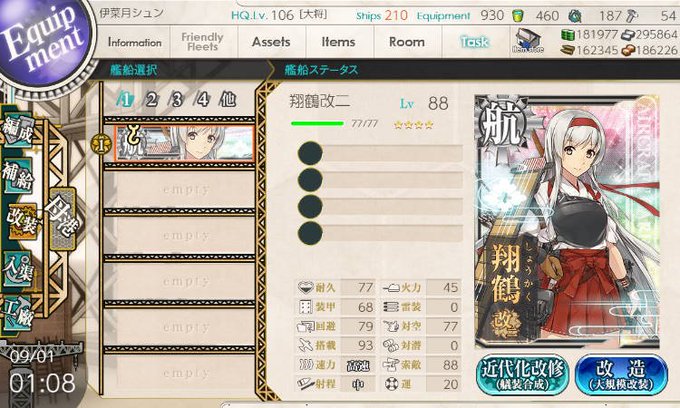Select Shoukaku ship banner in fleet list
680x408 pixels.
click(184, 143)
